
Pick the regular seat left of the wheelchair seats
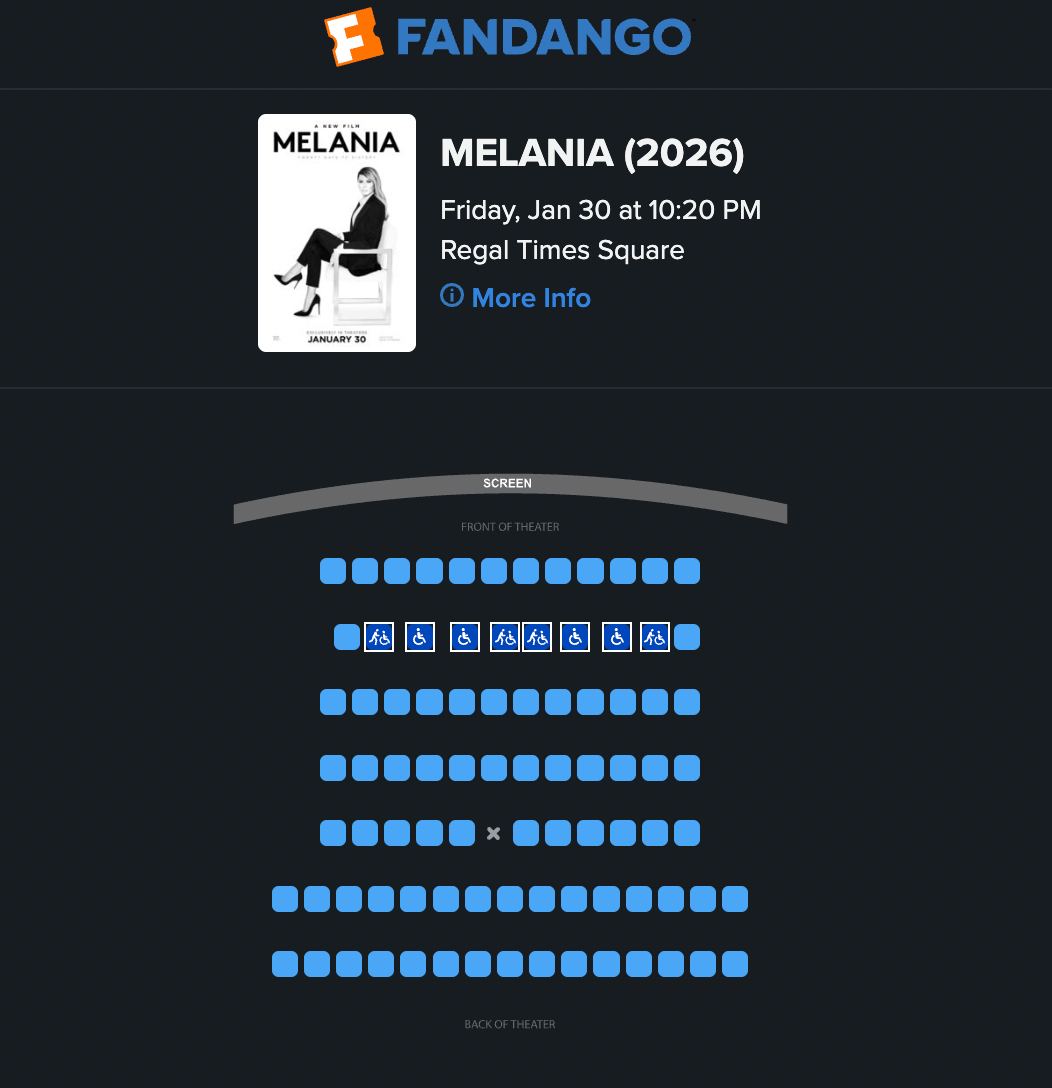click(x=347, y=637)
